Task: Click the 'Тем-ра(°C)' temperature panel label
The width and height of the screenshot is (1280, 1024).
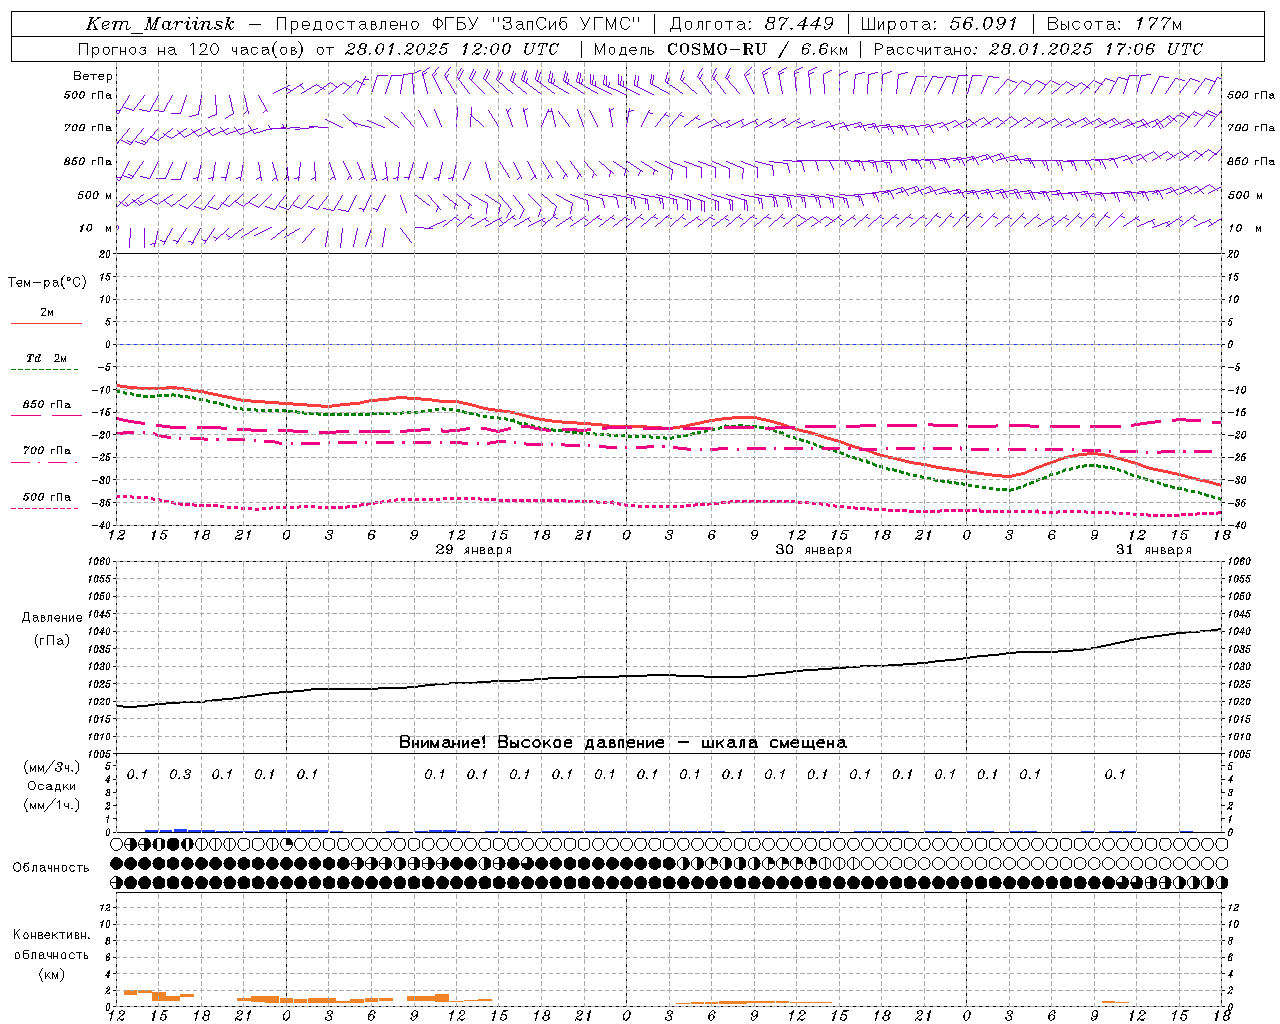Action: pyautogui.click(x=47, y=283)
